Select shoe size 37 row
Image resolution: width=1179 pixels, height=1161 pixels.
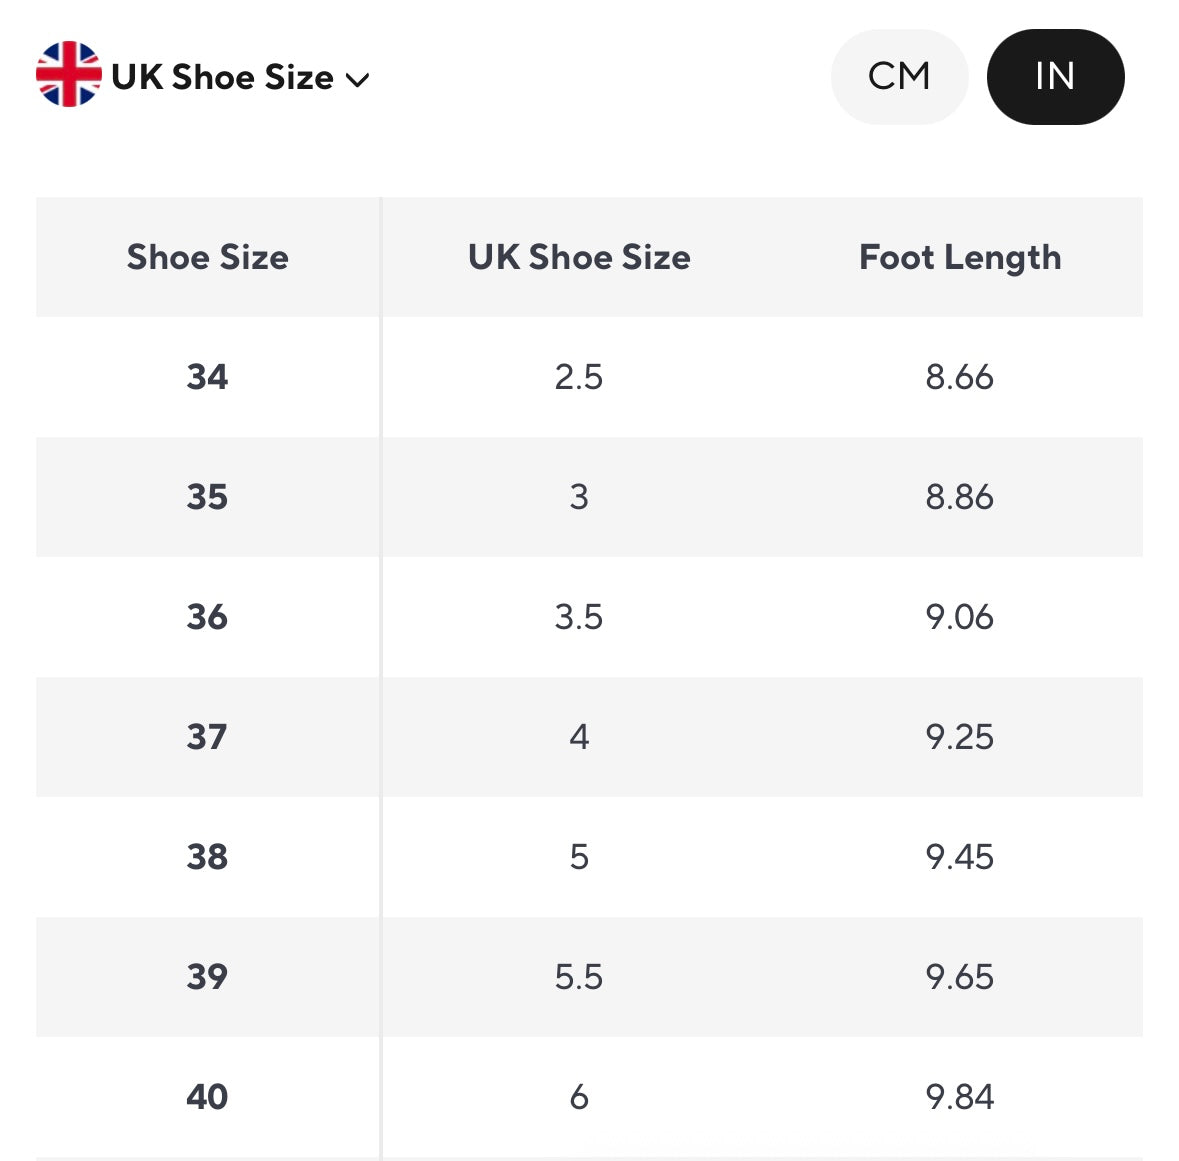[x=207, y=737]
